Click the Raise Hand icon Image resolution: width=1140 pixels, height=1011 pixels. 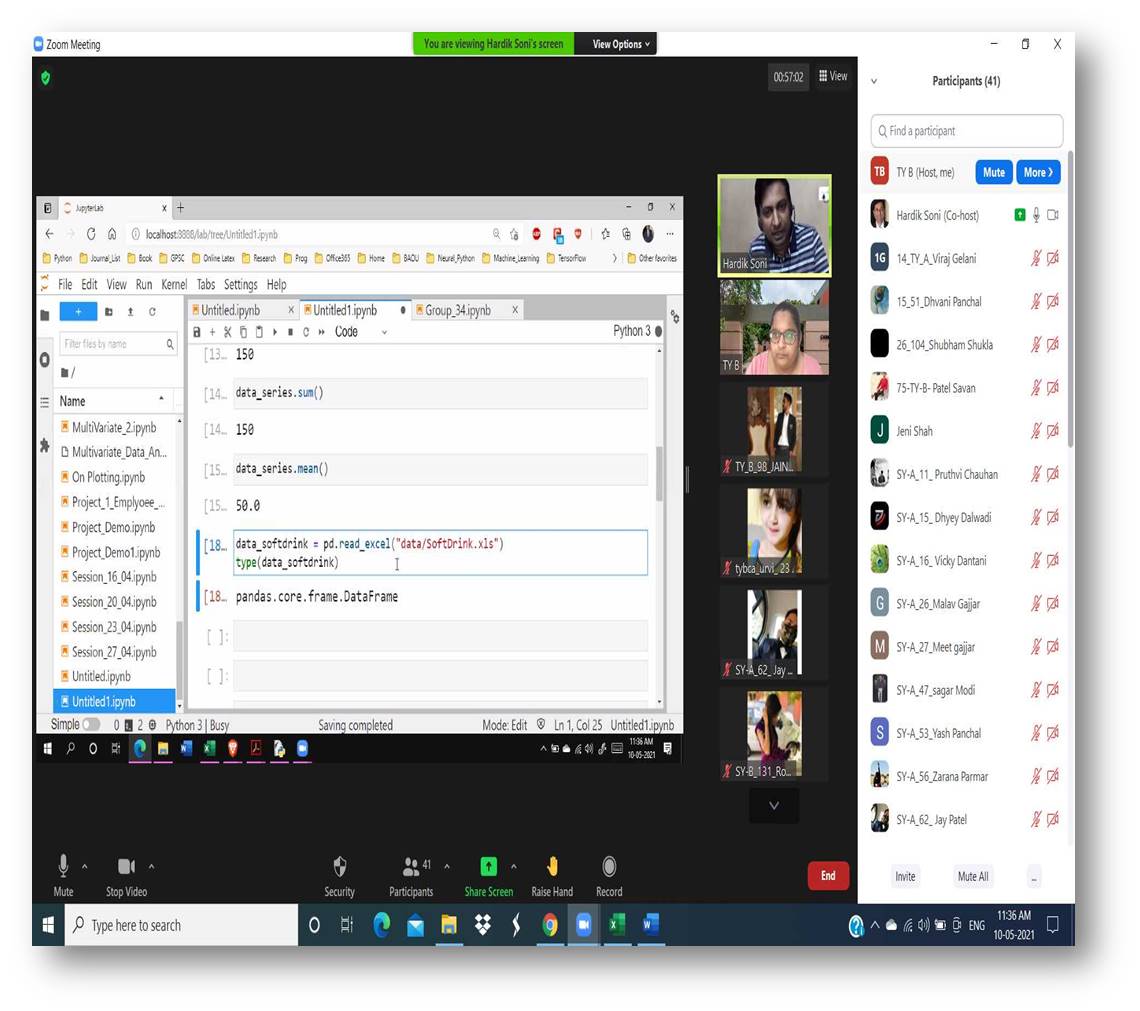[x=552, y=866]
